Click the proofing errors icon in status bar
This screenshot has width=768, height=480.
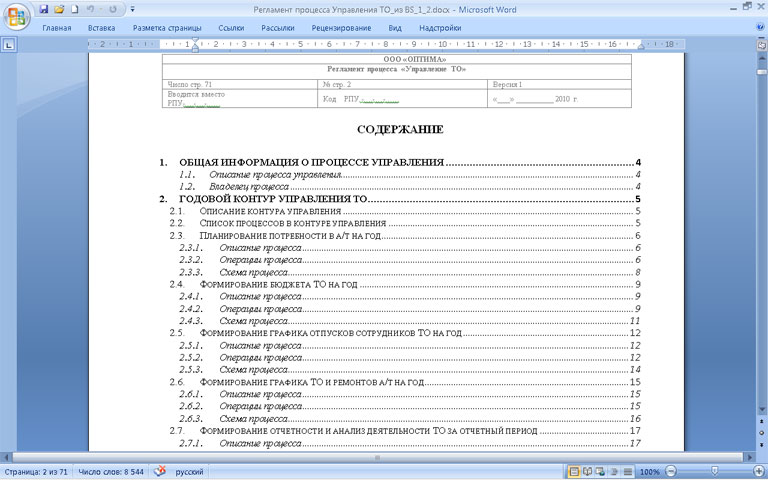click(x=160, y=471)
